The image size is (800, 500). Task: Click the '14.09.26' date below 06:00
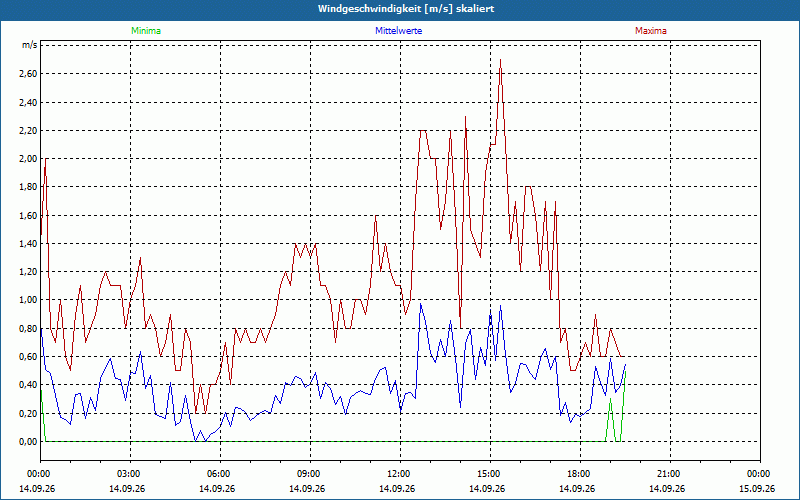(x=217, y=488)
